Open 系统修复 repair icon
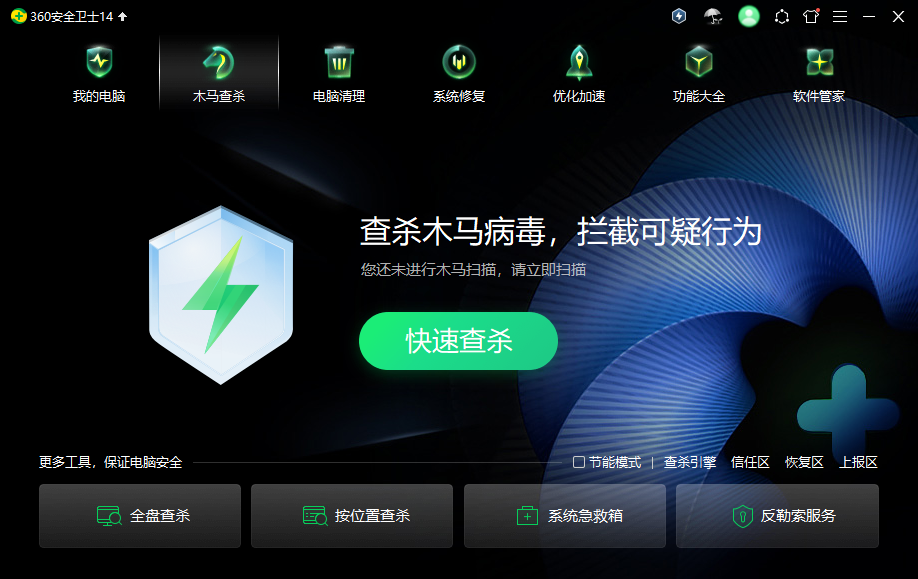This screenshot has height=579, width=918. [459, 62]
